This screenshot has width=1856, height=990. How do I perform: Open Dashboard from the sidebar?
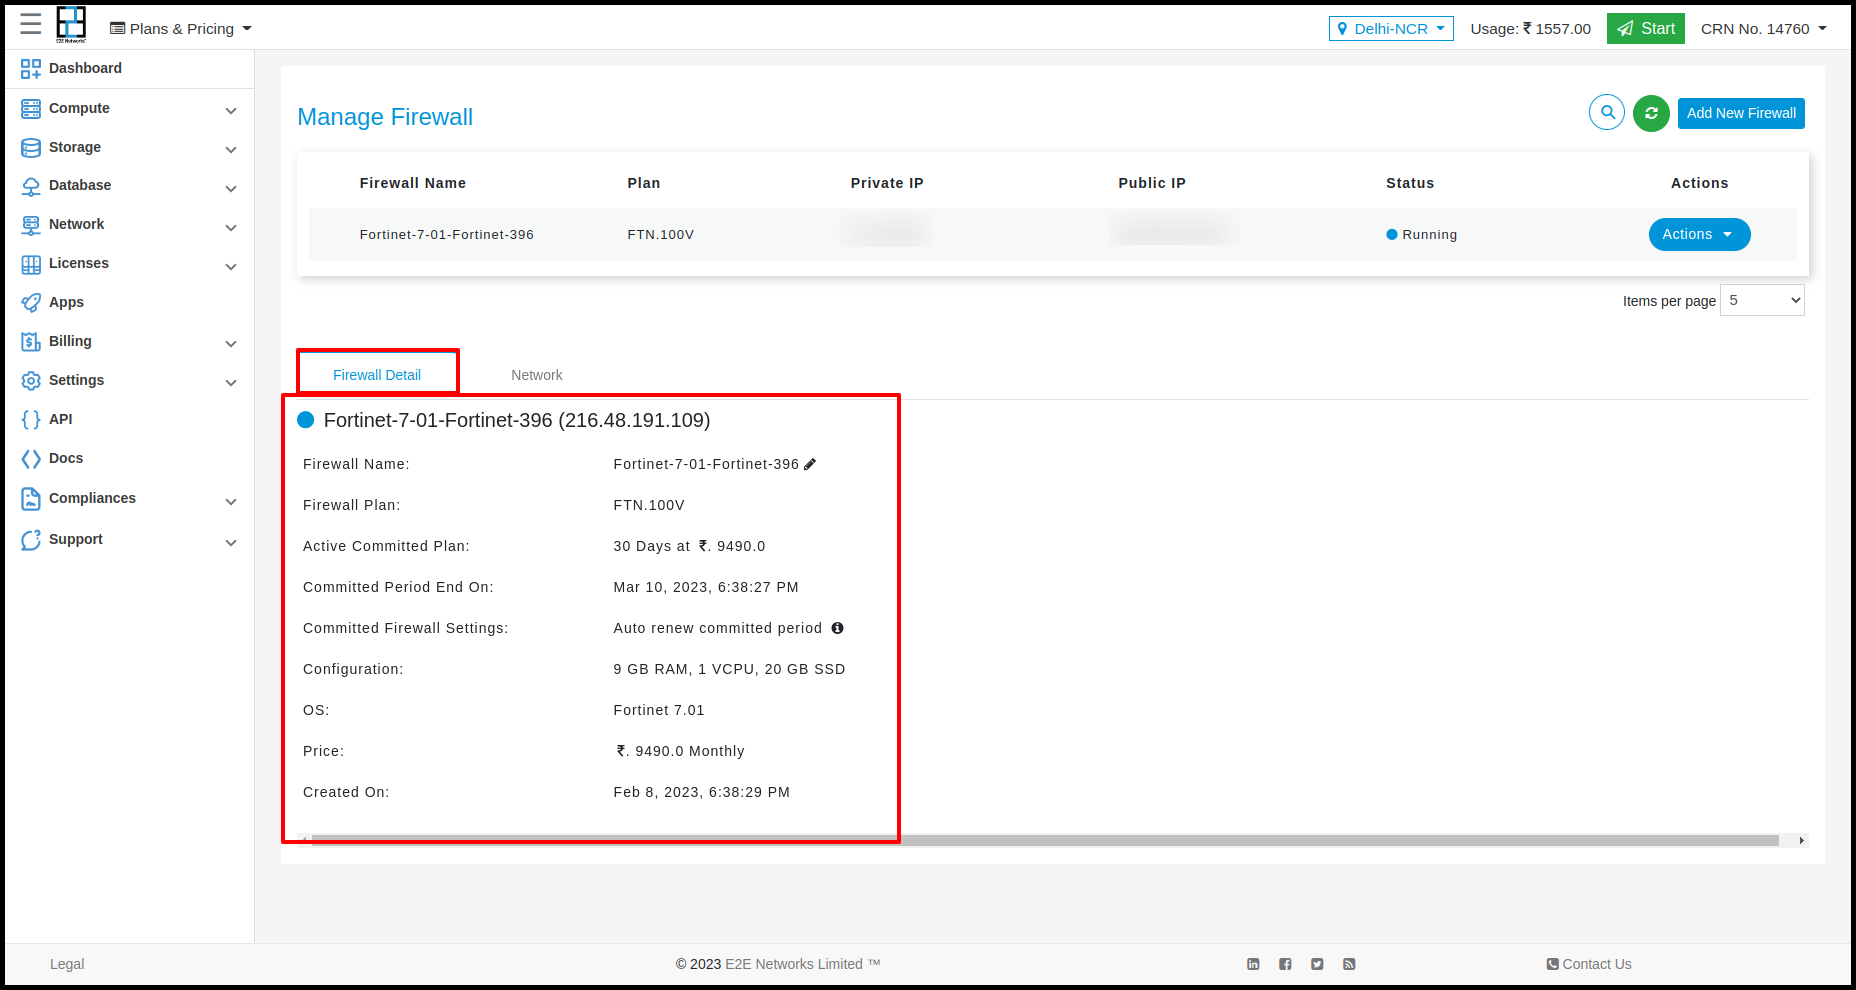(x=85, y=68)
